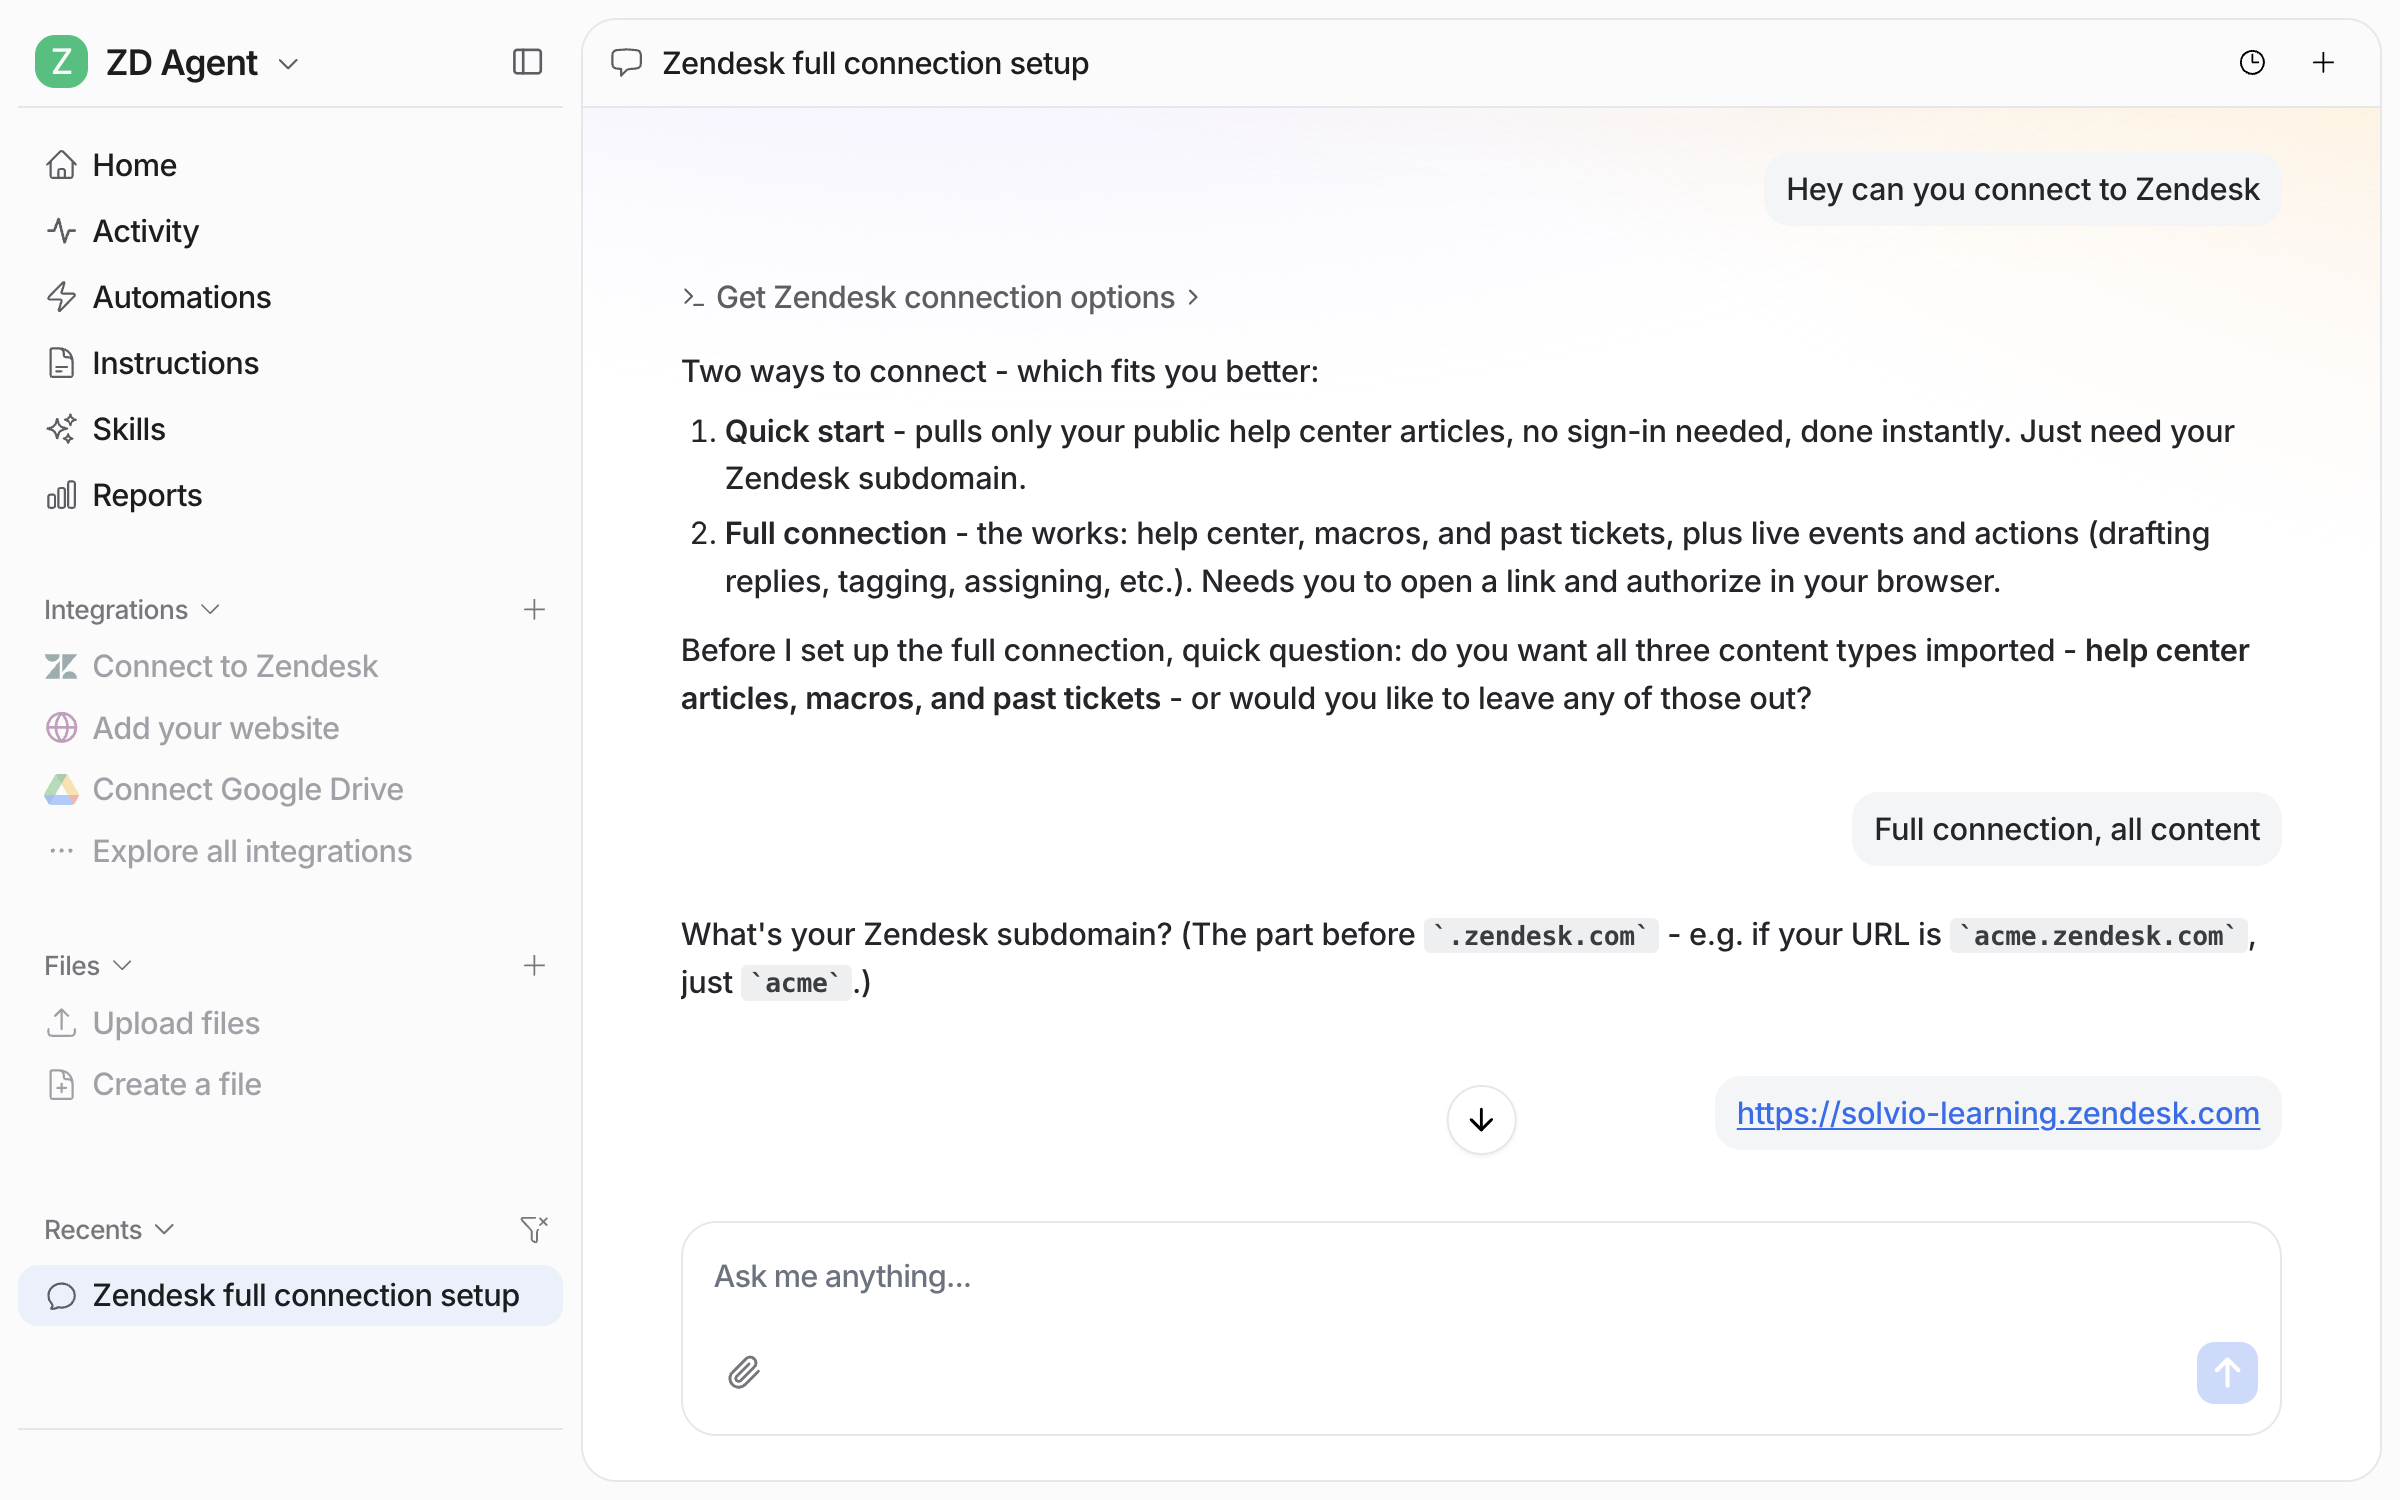Click the Home house icon
Image resolution: width=2400 pixels, height=1500 pixels.
pos(61,164)
